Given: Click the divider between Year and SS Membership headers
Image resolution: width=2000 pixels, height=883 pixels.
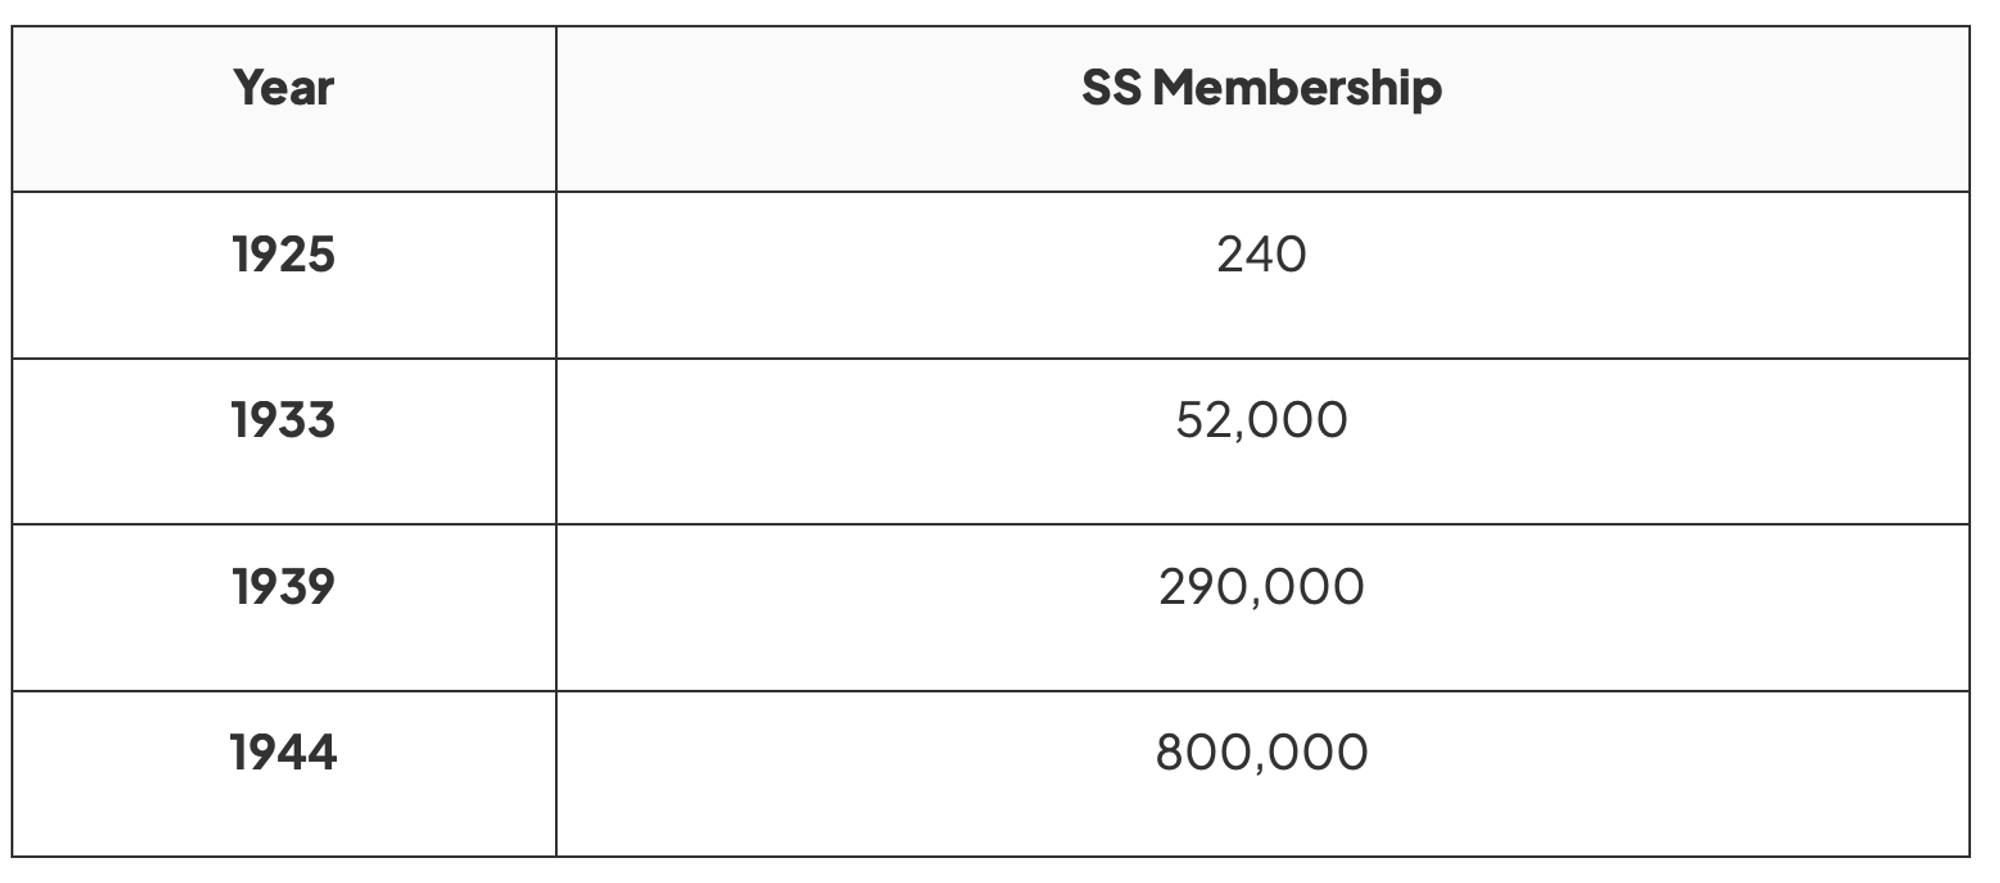Looking at the screenshot, I should click(556, 108).
